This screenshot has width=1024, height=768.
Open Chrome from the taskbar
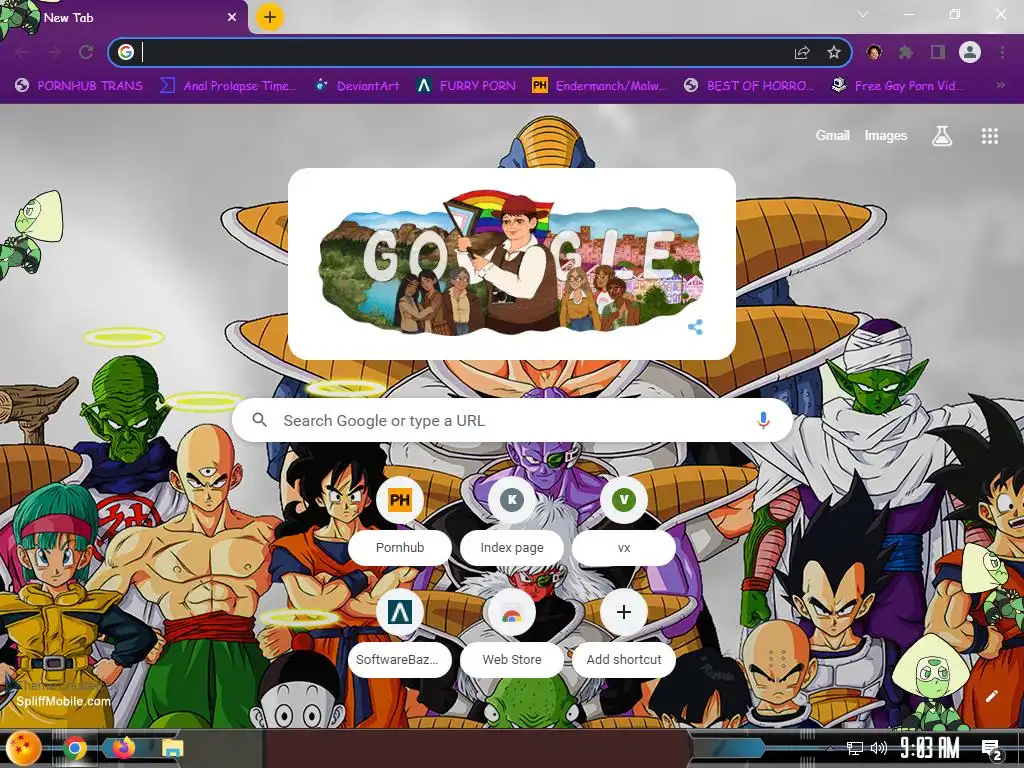(x=75, y=748)
